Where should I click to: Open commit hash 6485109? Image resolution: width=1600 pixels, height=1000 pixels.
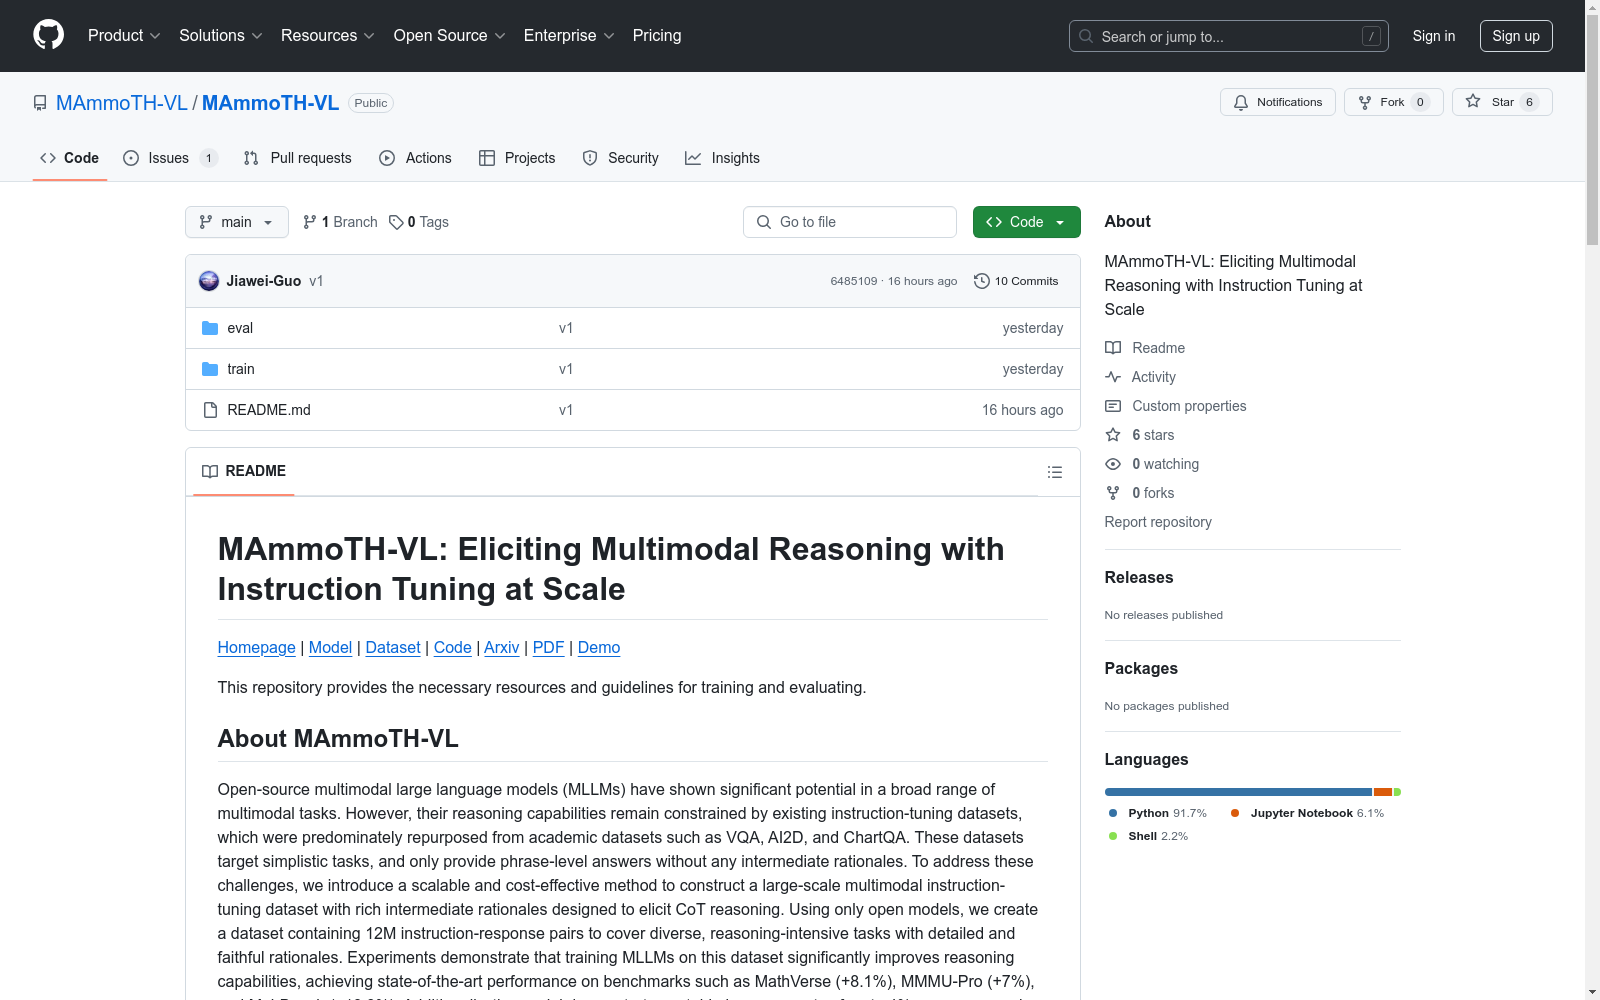pos(853,281)
